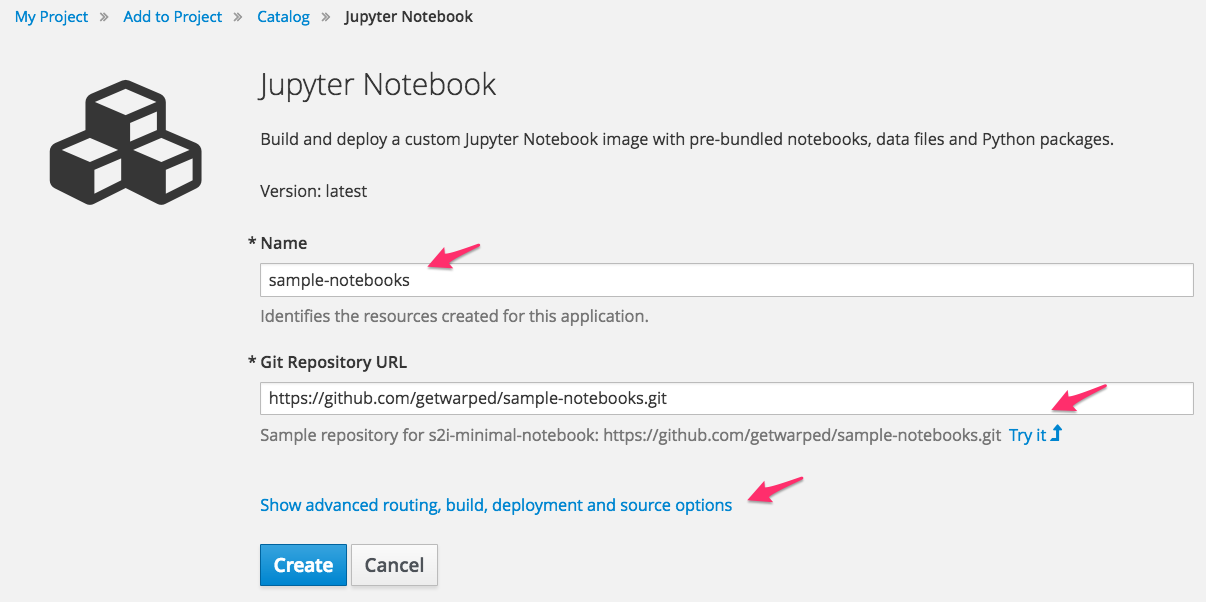Cancel the Jupyter Notebook creation
The image size is (1206, 602).
tap(394, 565)
